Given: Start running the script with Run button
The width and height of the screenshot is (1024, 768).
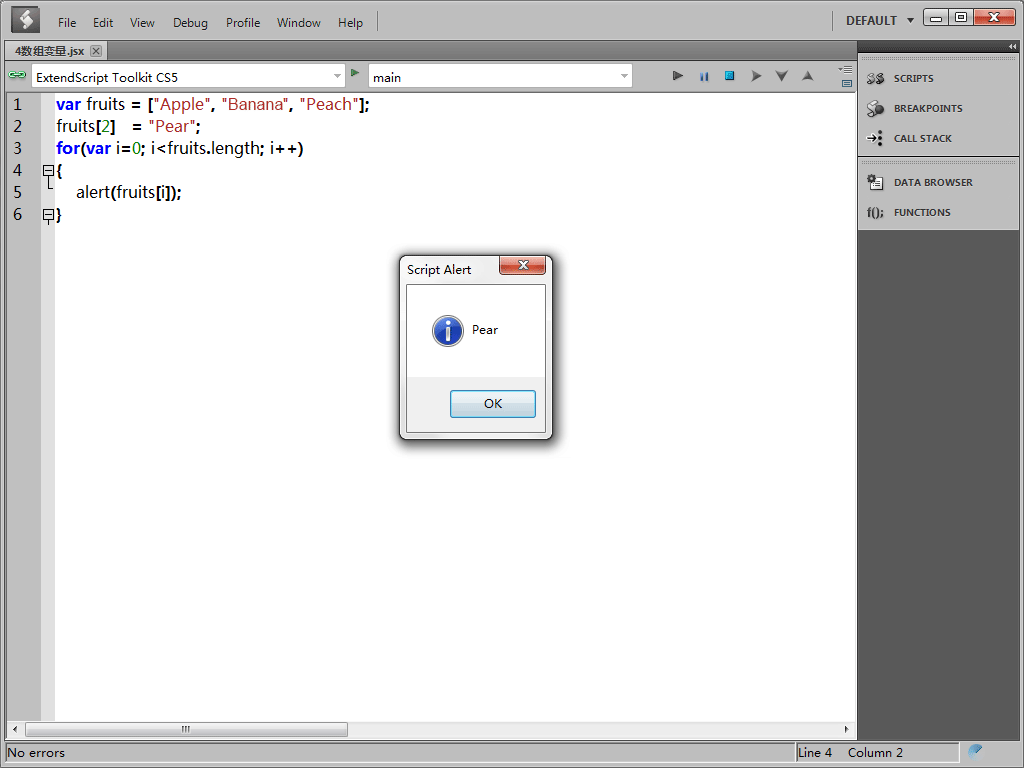Looking at the screenshot, I should coord(678,76).
